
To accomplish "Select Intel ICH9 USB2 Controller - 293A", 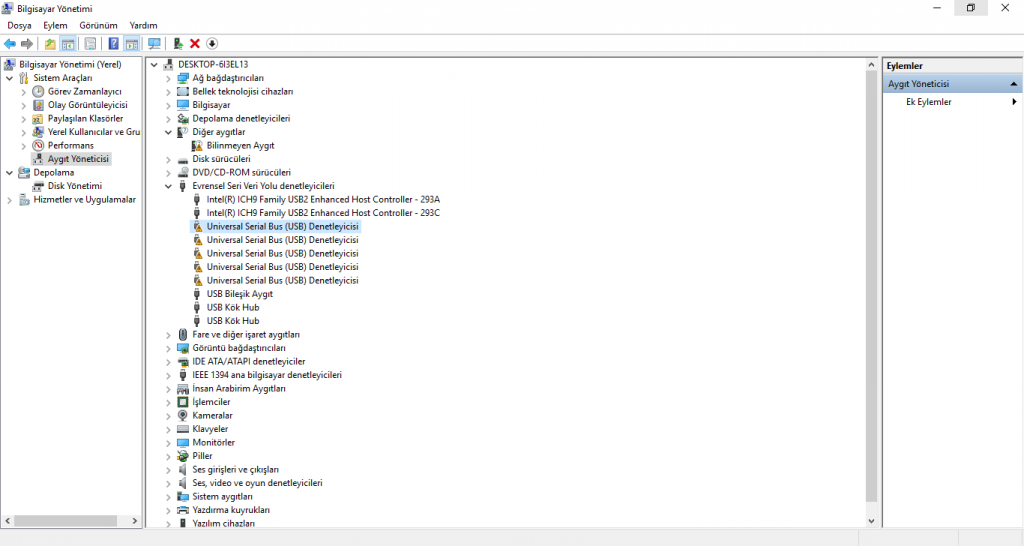I will [x=323, y=200].
